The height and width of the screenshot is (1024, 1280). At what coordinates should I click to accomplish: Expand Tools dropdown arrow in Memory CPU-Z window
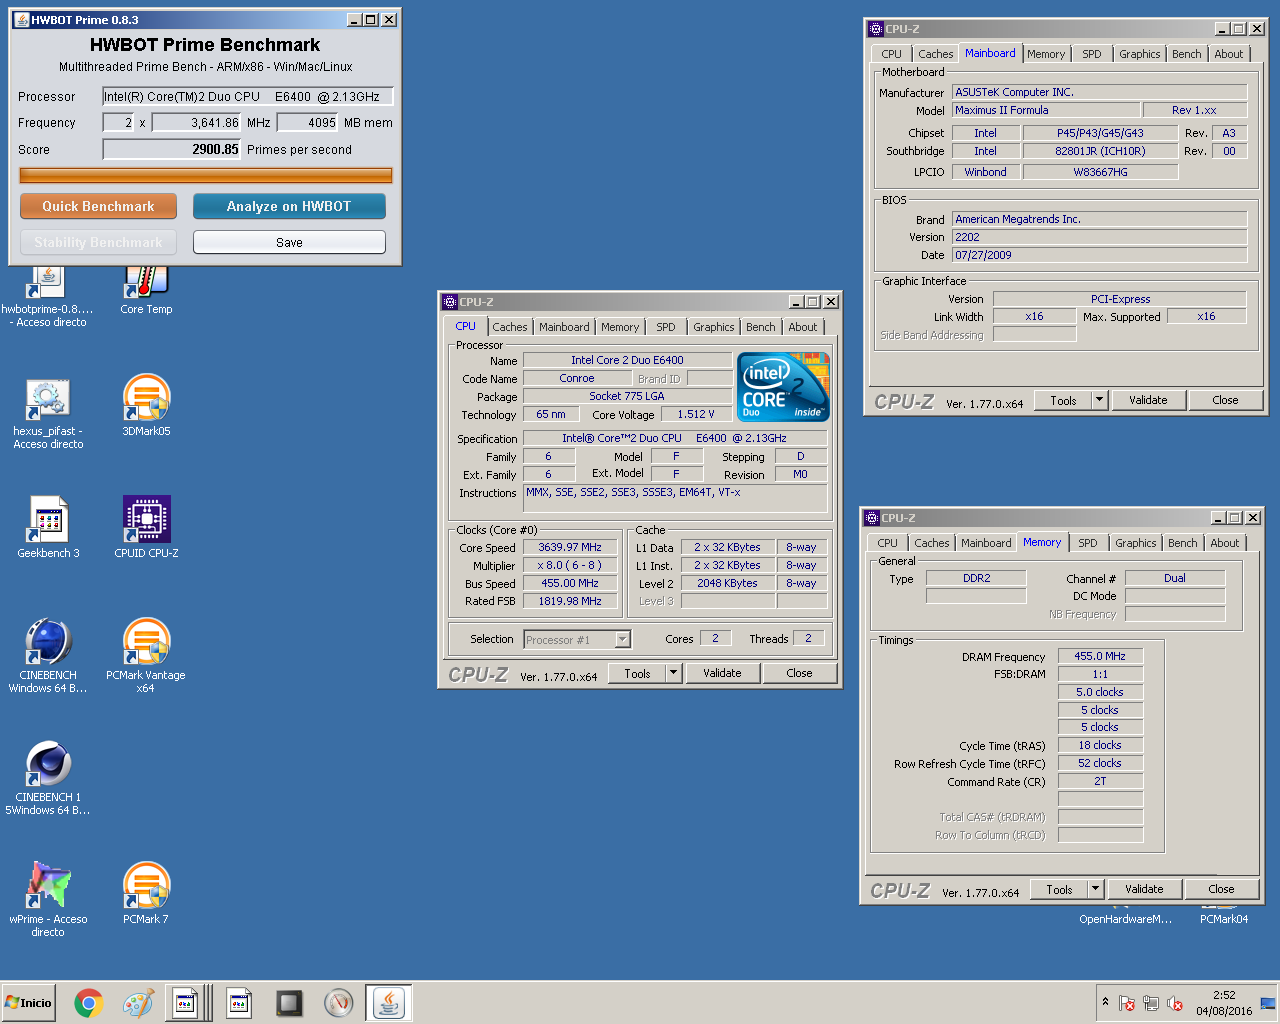click(x=1096, y=889)
